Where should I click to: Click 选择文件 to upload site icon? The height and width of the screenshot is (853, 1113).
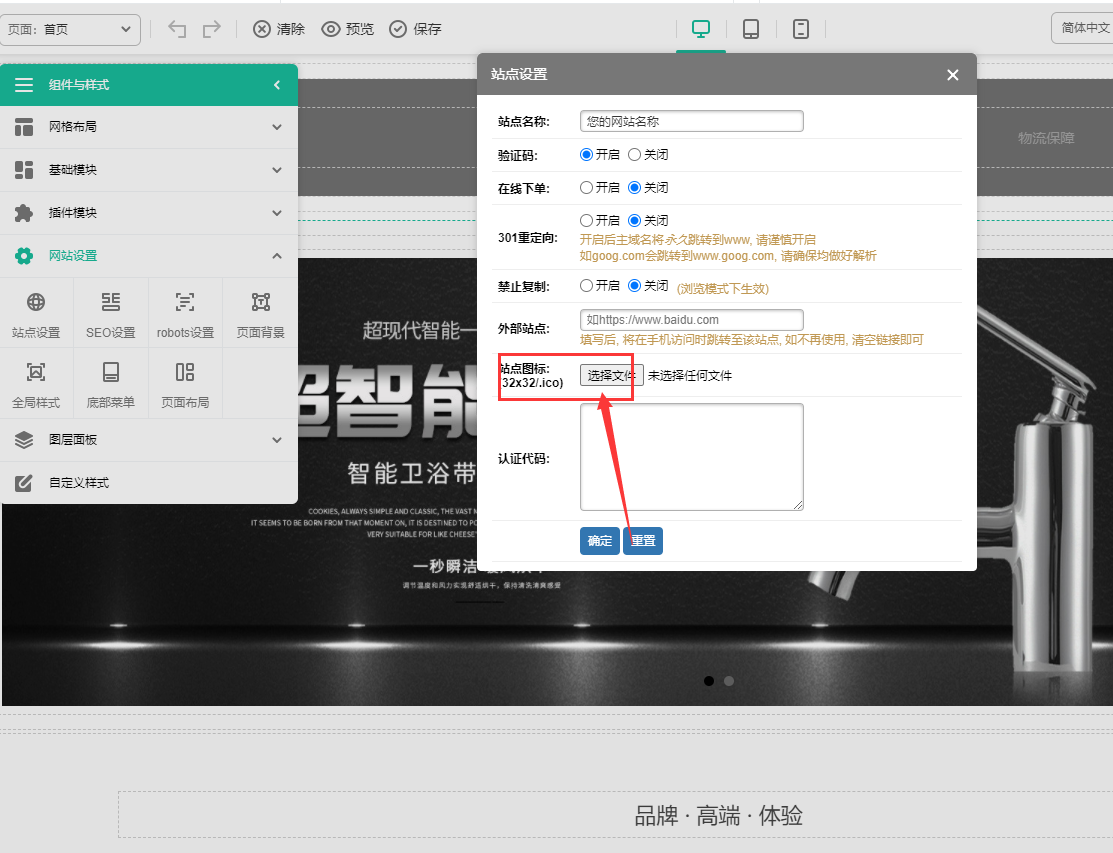point(611,376)
